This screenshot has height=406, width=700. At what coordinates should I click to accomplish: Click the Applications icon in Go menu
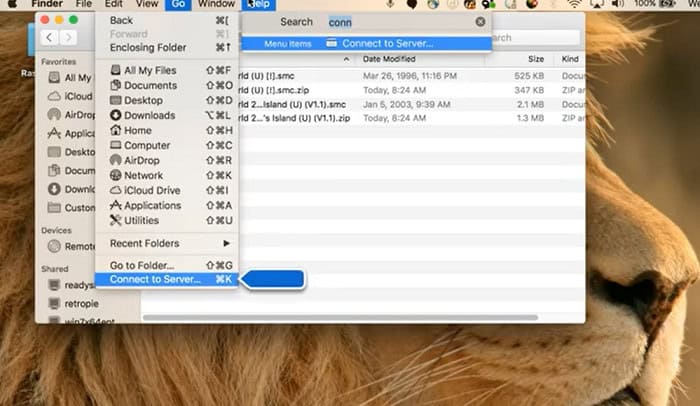(x=116, y=205)
